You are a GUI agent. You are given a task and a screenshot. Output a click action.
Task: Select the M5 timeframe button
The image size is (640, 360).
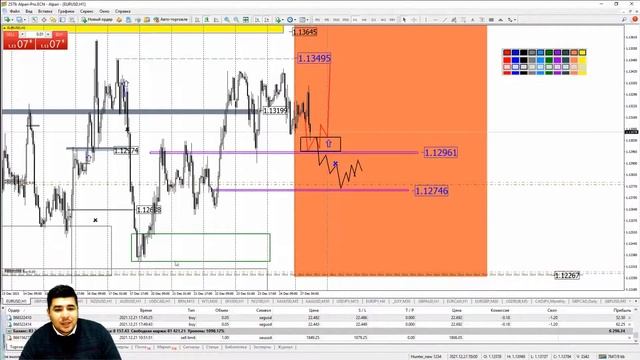(x=327, y=20)
